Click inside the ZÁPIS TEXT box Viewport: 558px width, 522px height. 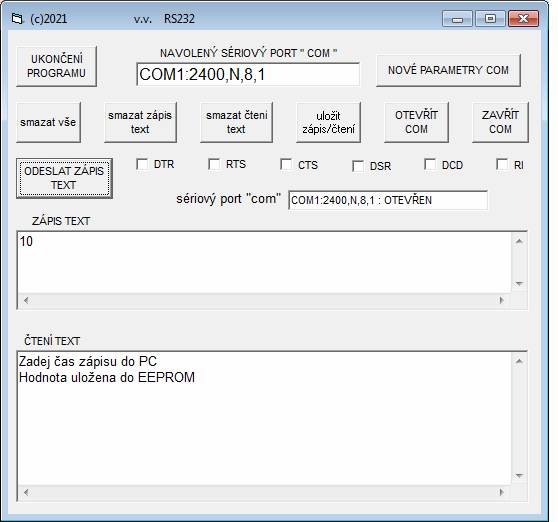pyautogui.click(x=264, y=263)
